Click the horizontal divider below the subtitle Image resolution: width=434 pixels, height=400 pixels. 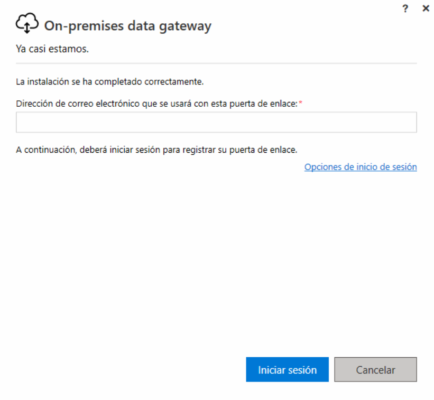click(x=216, y=63)
